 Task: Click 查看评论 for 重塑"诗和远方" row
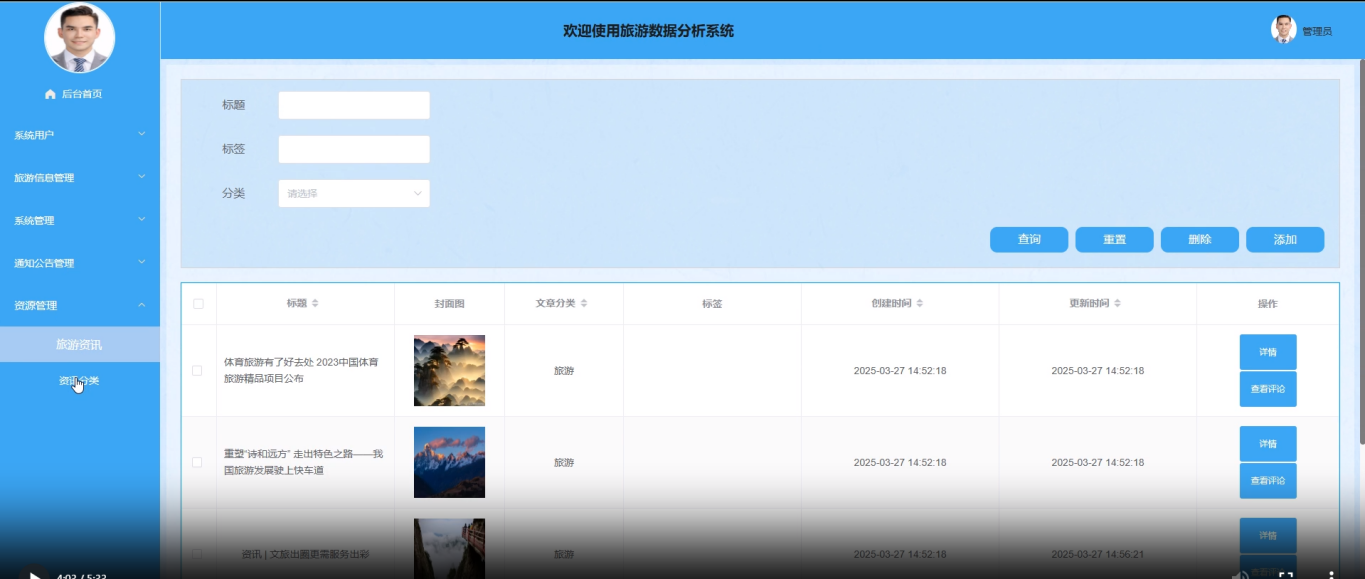(1268, 481)
